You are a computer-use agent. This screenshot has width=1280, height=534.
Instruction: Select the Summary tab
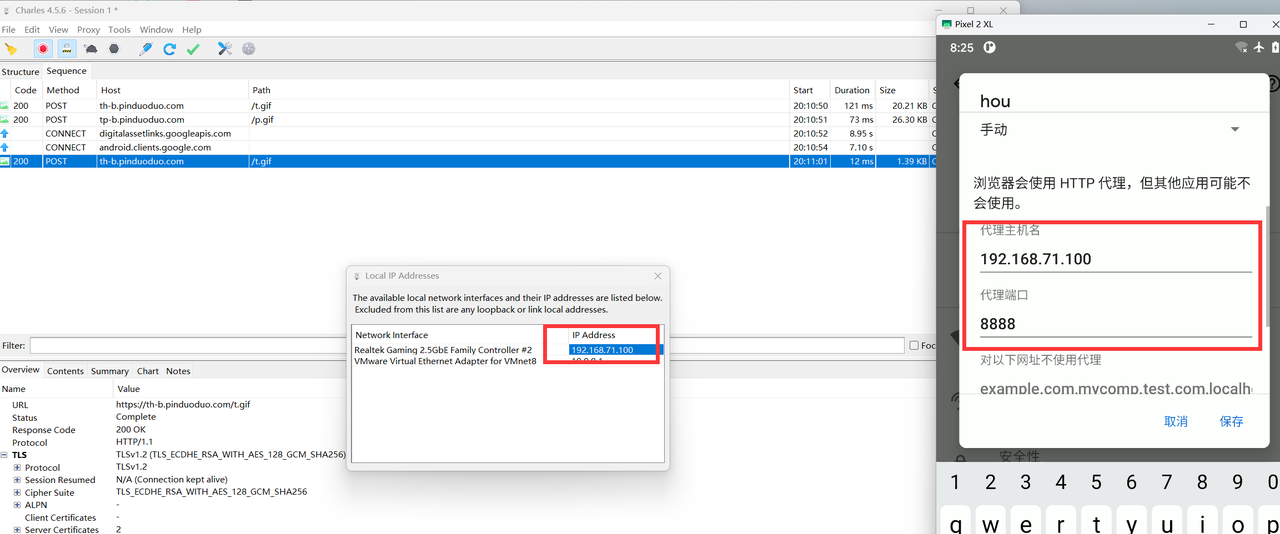[110, 371]
